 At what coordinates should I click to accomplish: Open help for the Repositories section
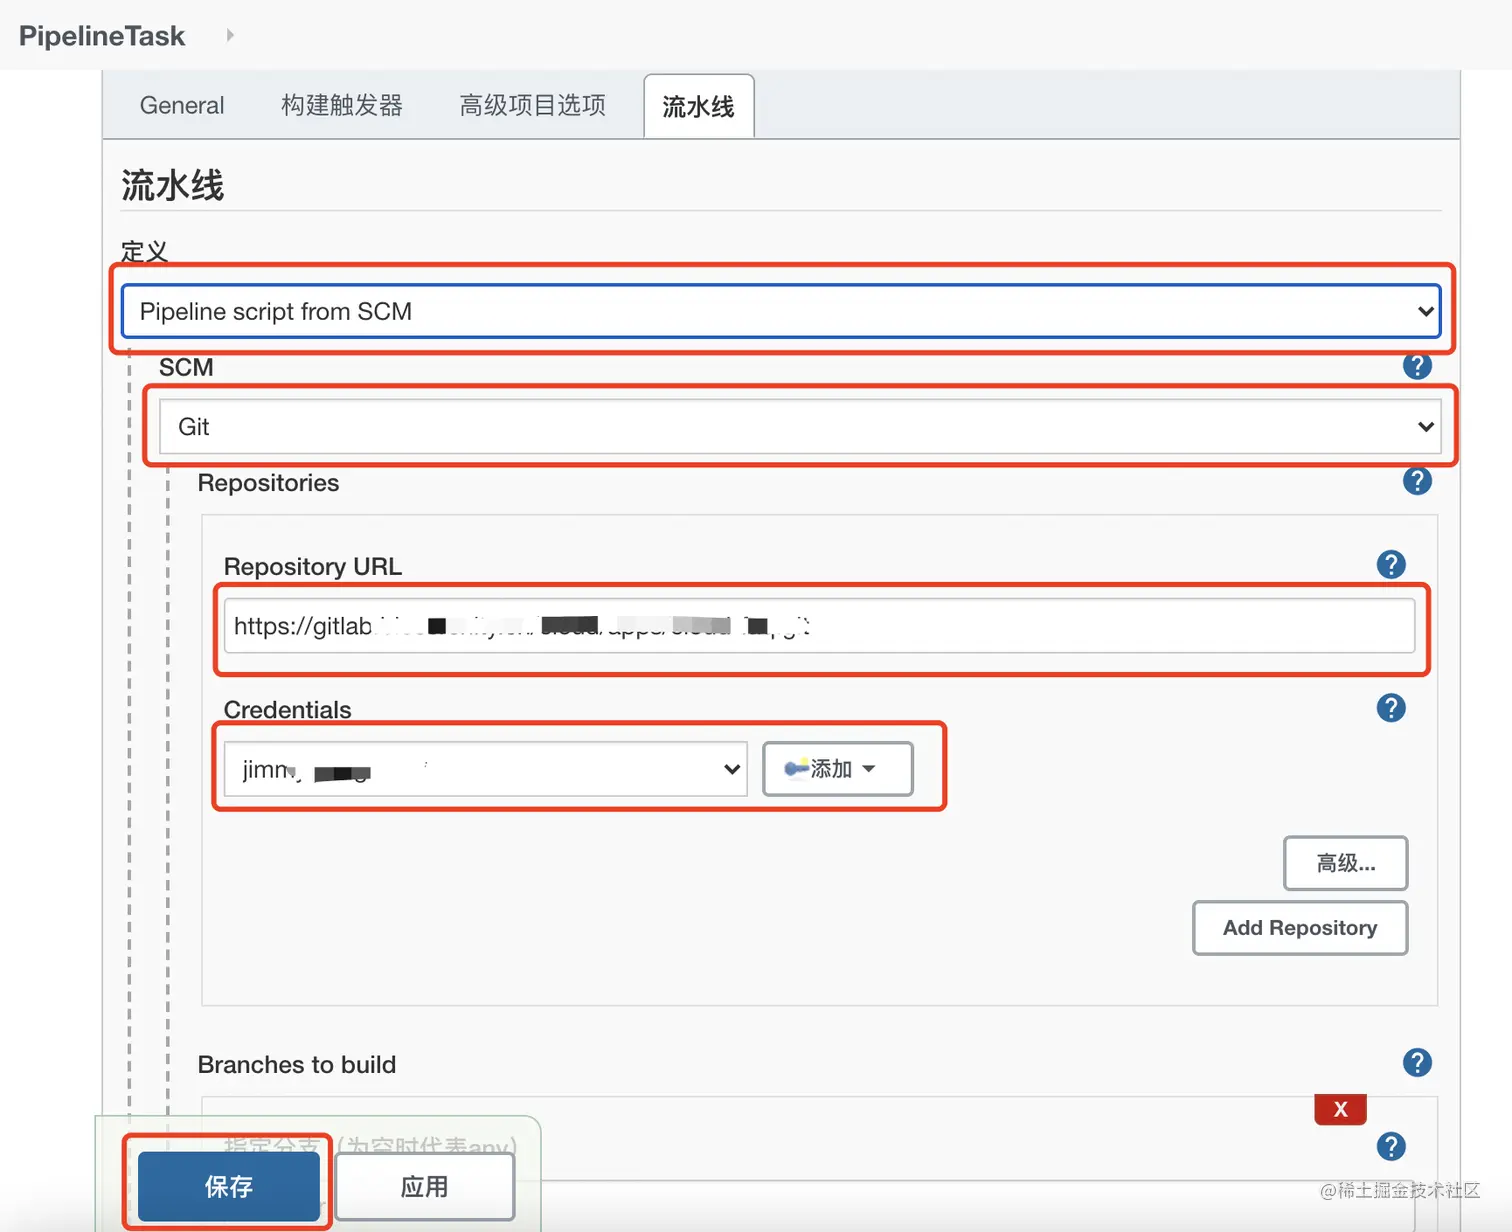pyautogui.click(x=1417, y=481)
